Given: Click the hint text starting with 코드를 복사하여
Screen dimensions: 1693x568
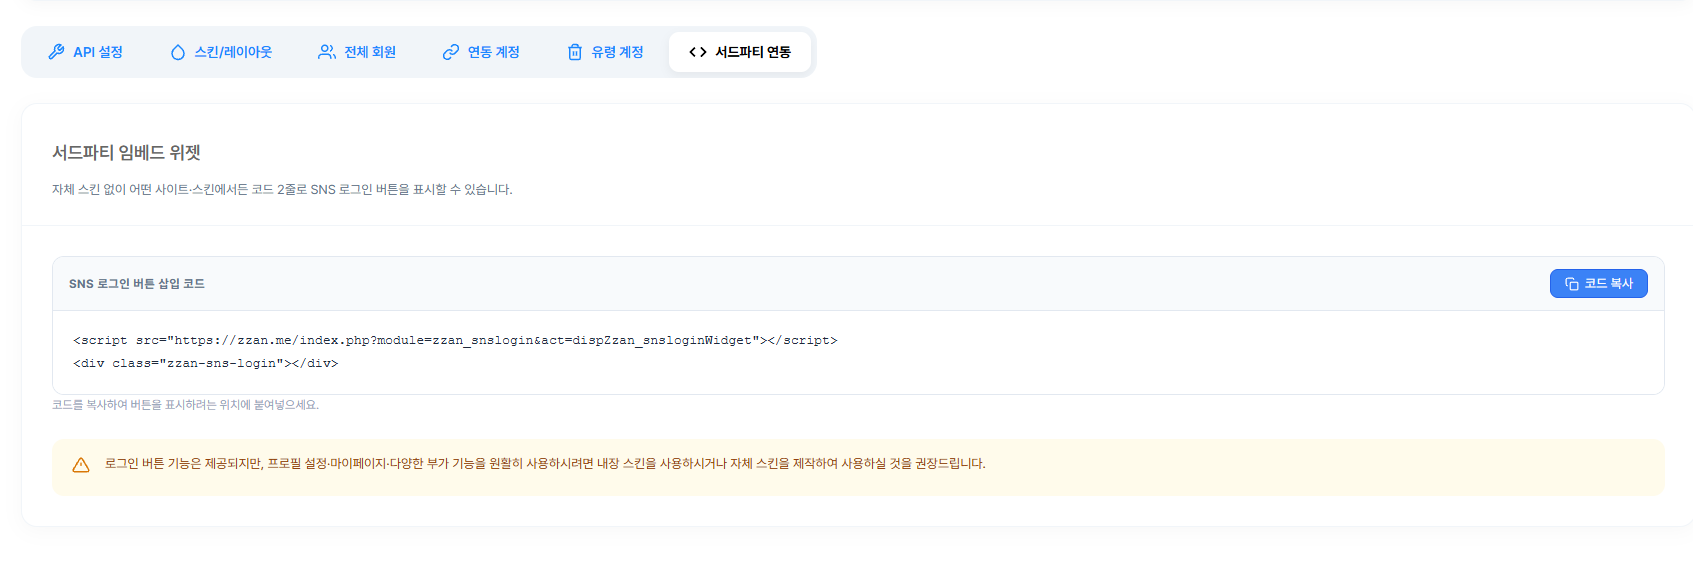Looking at the screenshot, I should [x=186, y=405].
